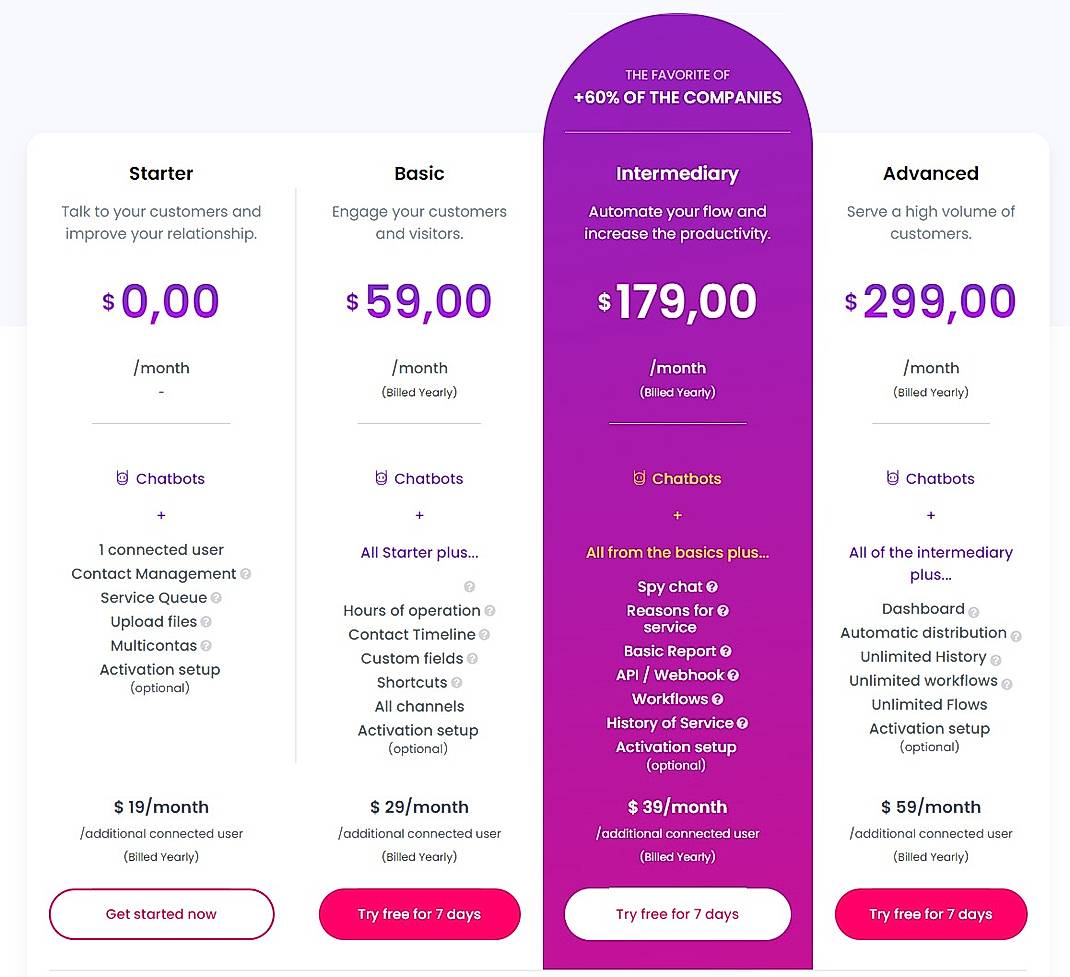
Task: Click the Chatbots icon in the Advanced column
Action: [891, 478]
